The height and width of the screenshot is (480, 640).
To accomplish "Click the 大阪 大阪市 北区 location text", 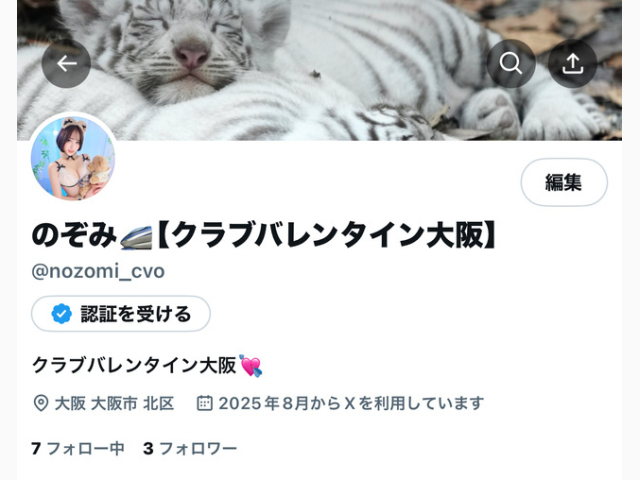I will coord(114,403).
